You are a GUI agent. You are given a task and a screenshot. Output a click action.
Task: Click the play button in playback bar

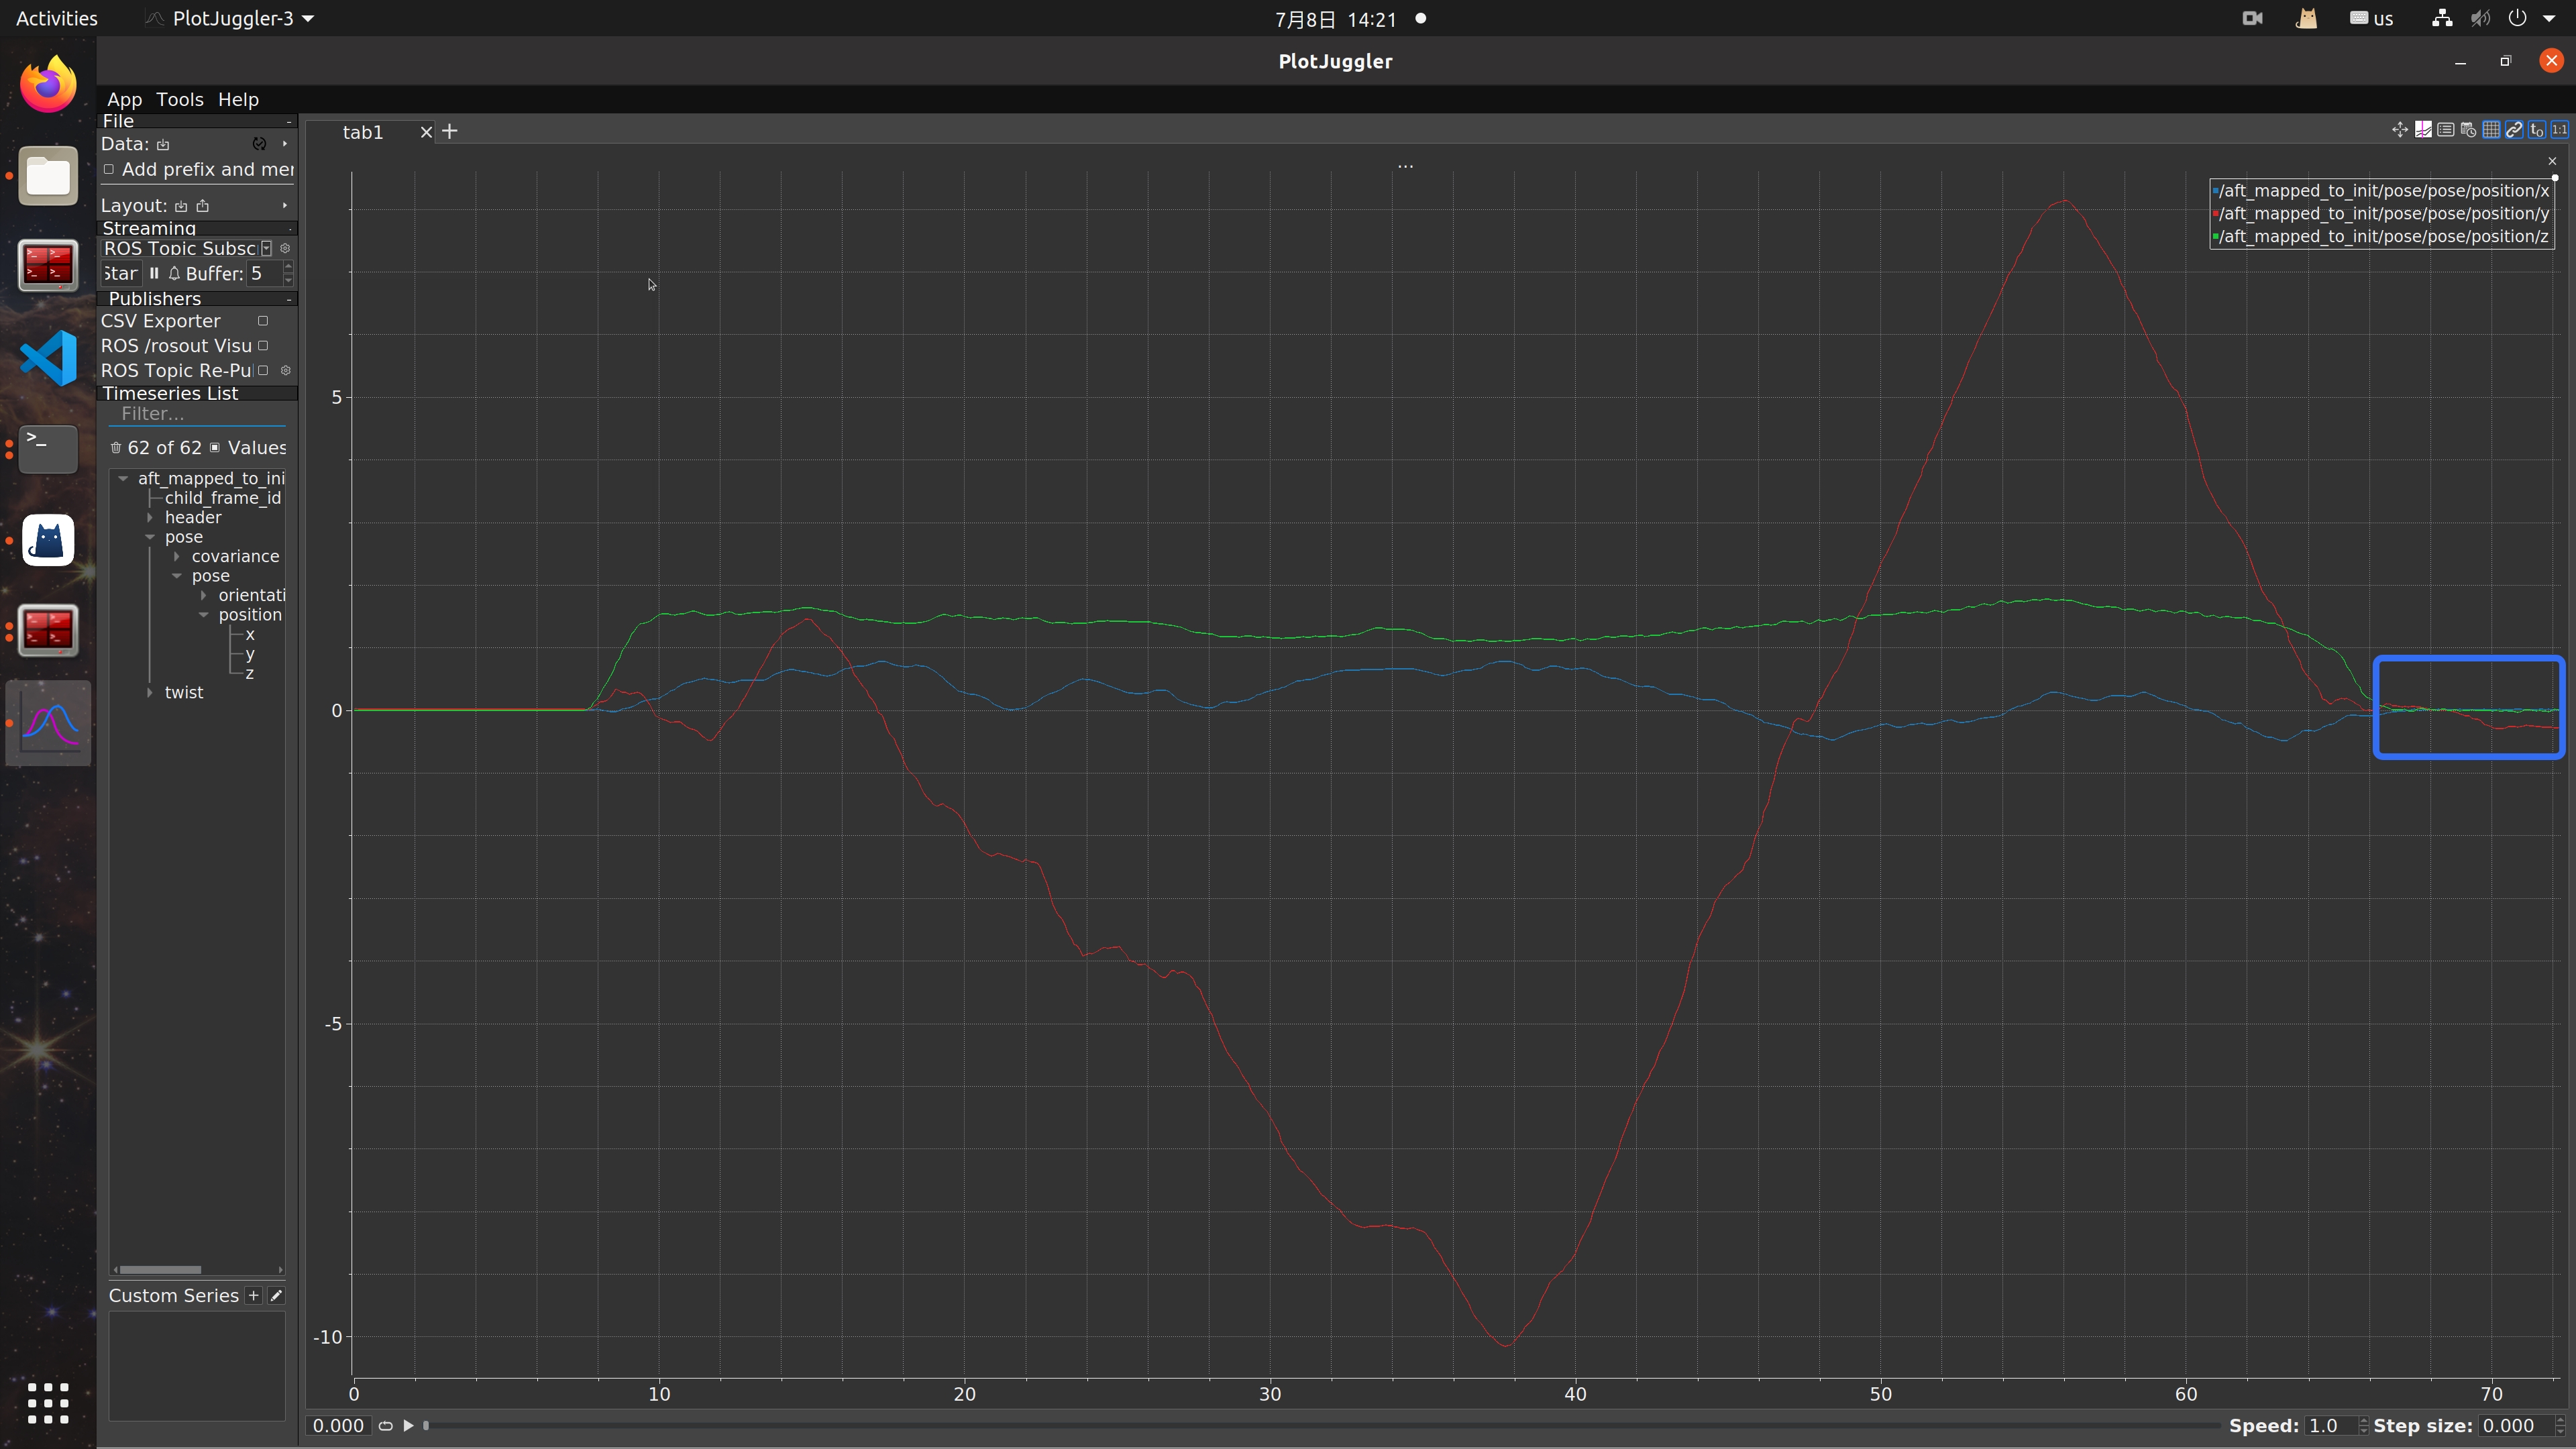pyautogui.click(x=408, y=1426)
